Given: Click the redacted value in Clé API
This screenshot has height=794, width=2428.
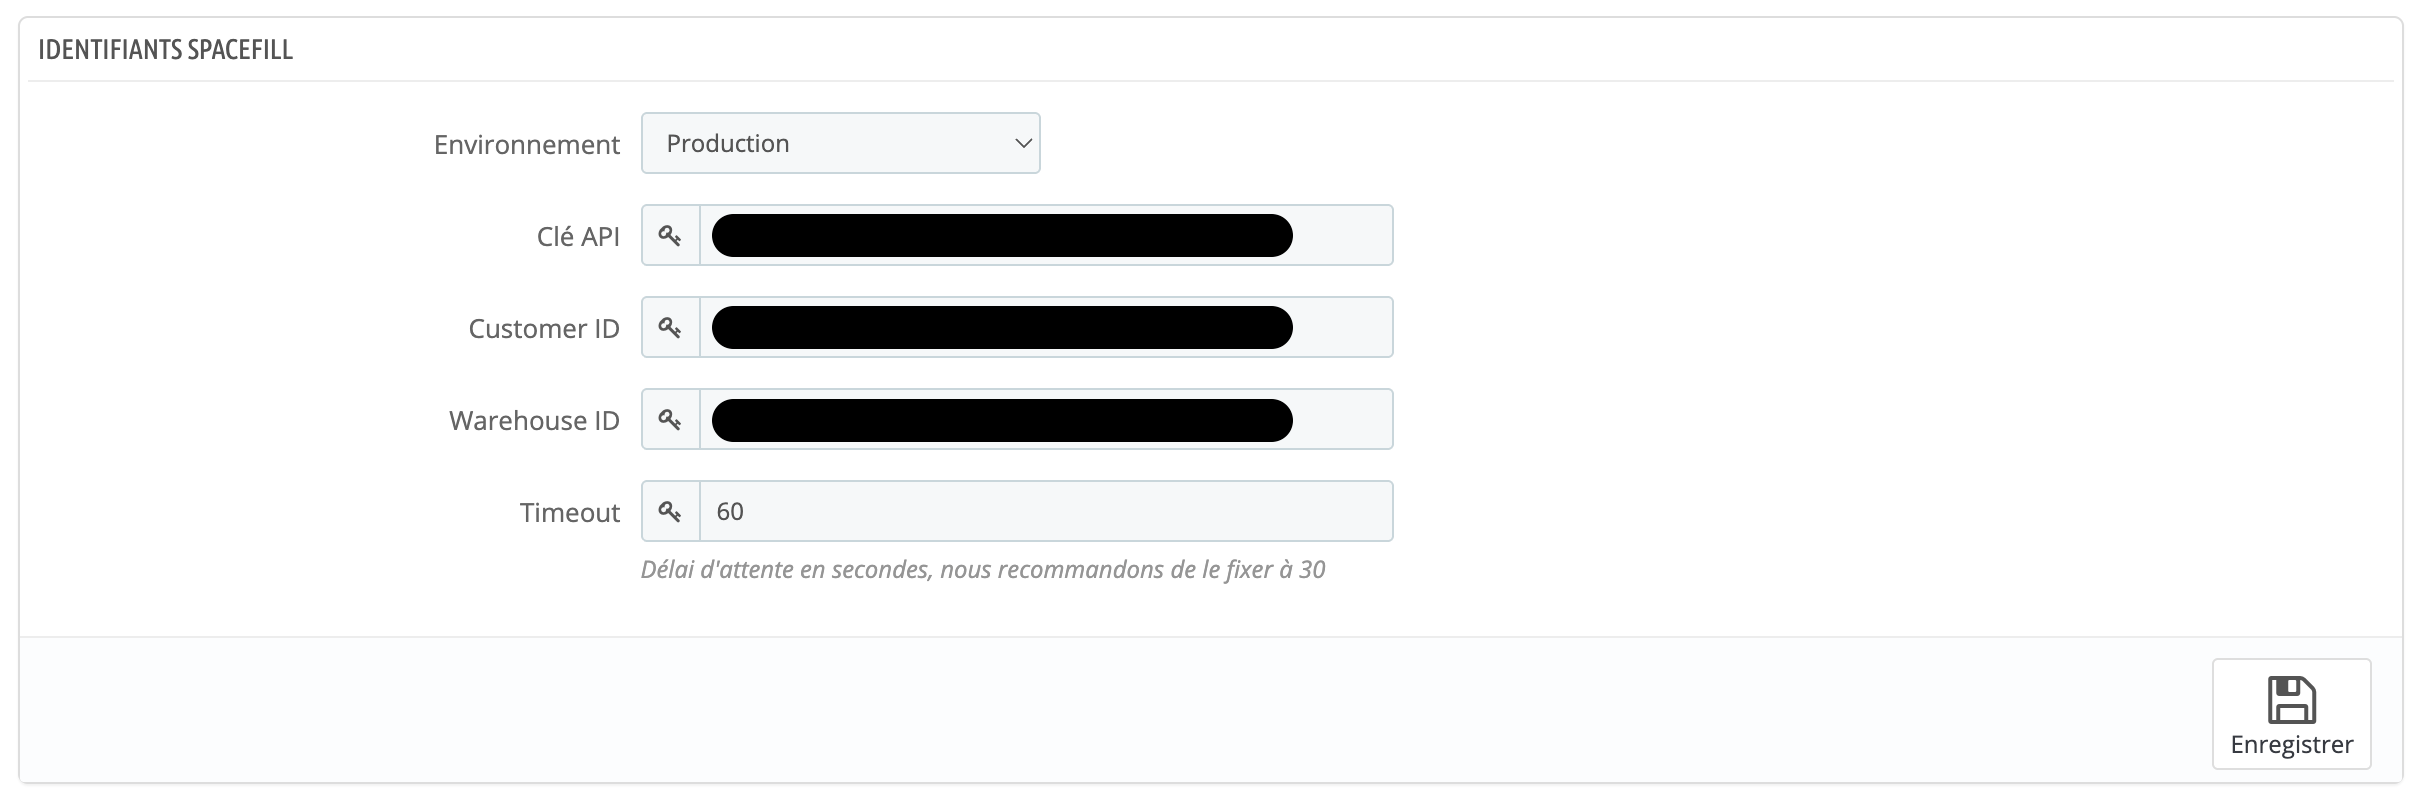Looking at the screenshot, I should click(1002, 236).
